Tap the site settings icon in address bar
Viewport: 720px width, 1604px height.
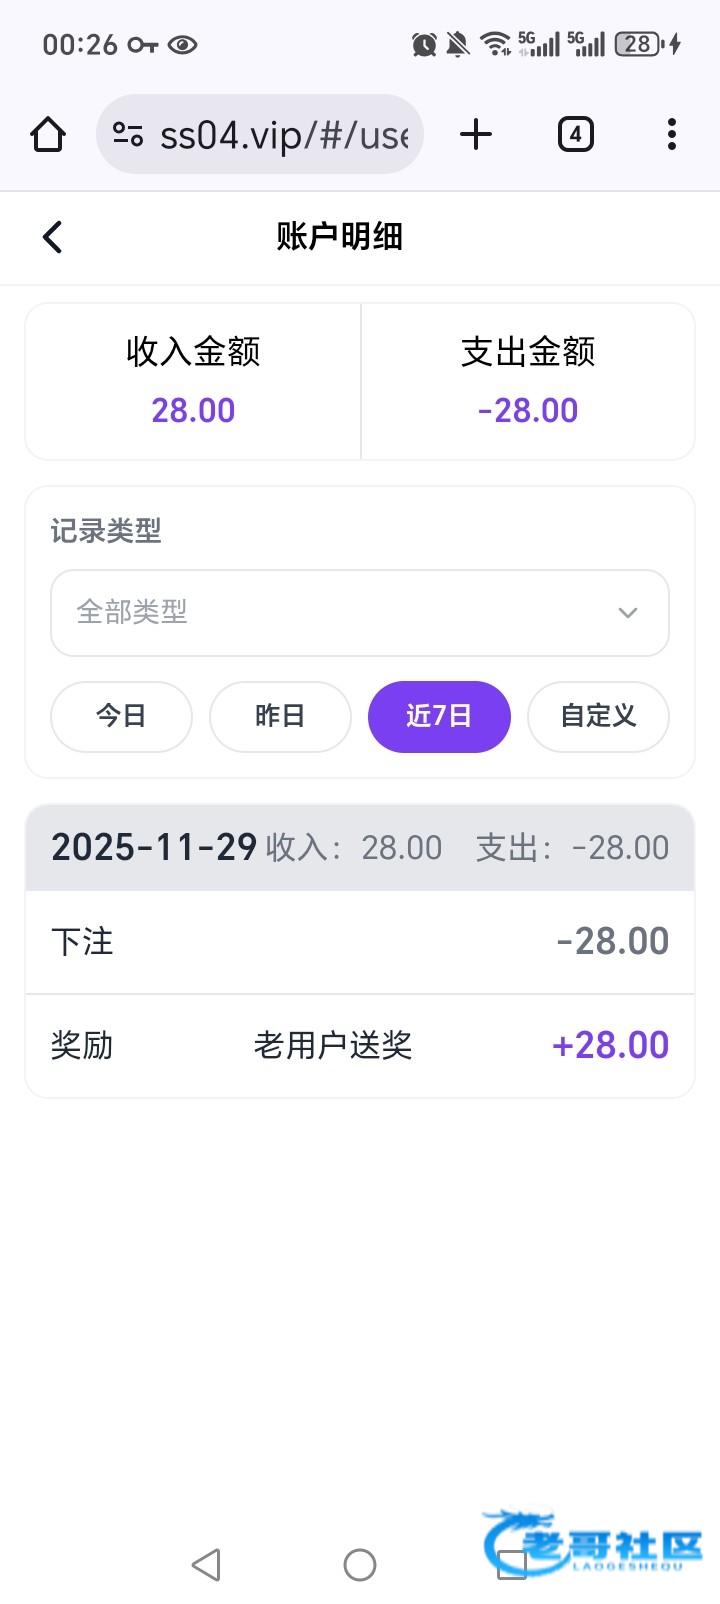(x=128, y=134)
